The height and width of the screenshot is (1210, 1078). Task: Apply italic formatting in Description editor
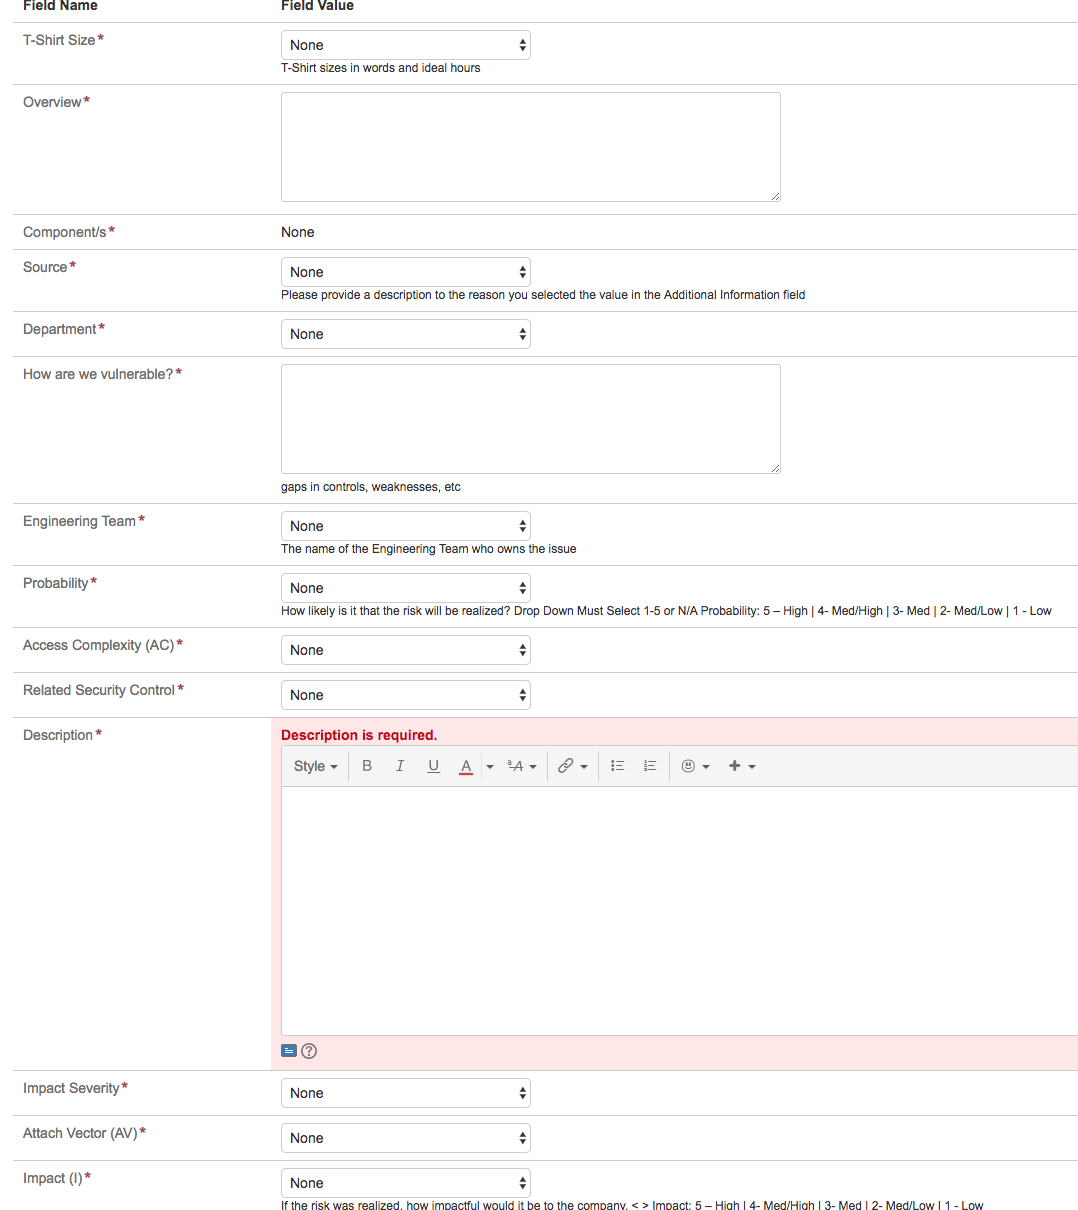click(x=400, y=766)
